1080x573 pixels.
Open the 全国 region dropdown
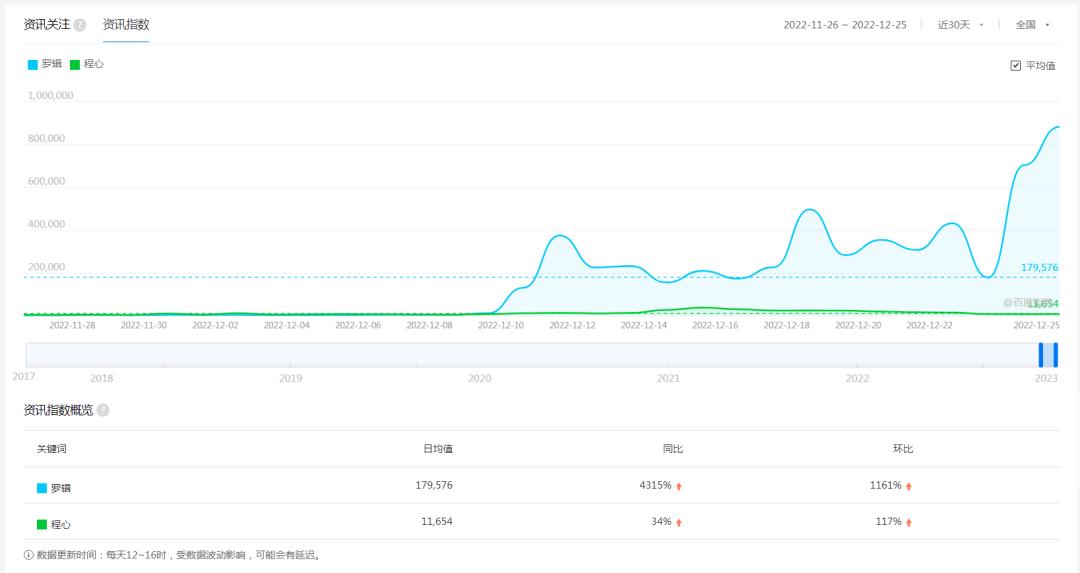pos(1032,25)
